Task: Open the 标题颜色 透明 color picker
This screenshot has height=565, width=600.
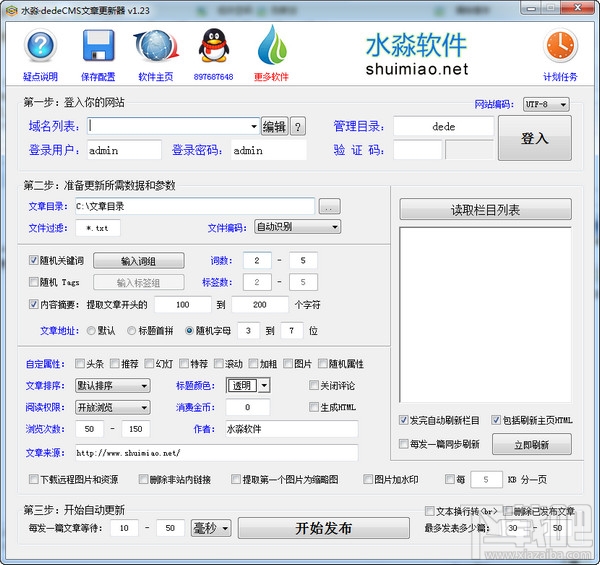Action: pos(248,386)
